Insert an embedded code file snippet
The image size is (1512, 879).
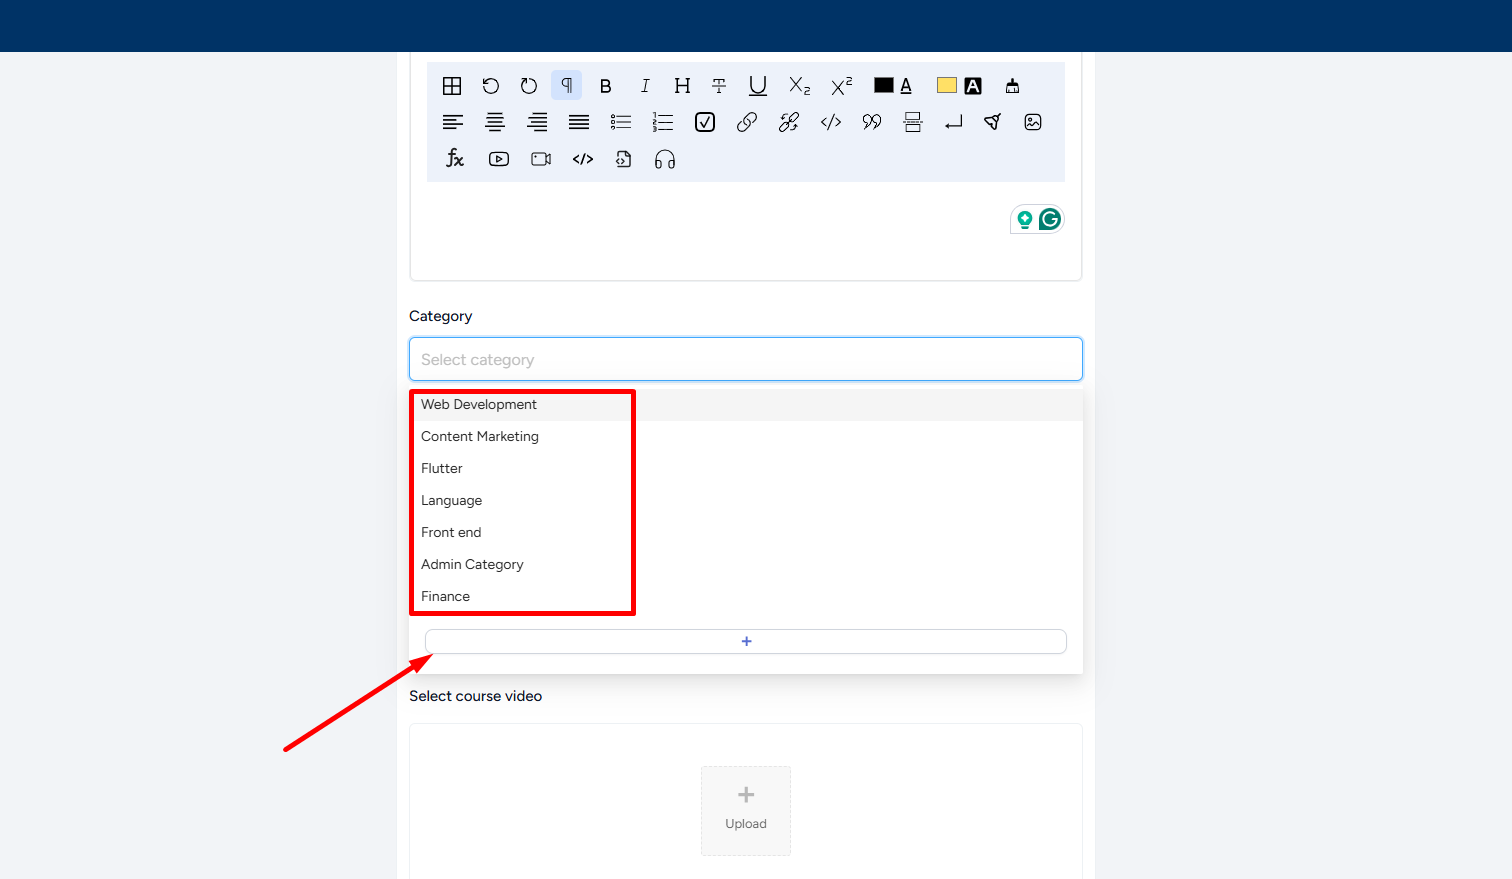pyautogui.click(x=623, y=159)
